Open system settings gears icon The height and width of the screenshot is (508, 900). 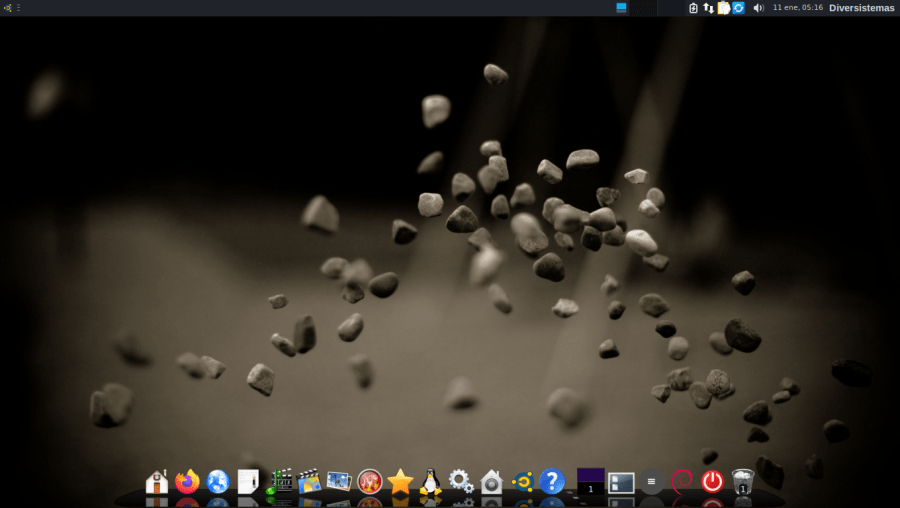461,482
